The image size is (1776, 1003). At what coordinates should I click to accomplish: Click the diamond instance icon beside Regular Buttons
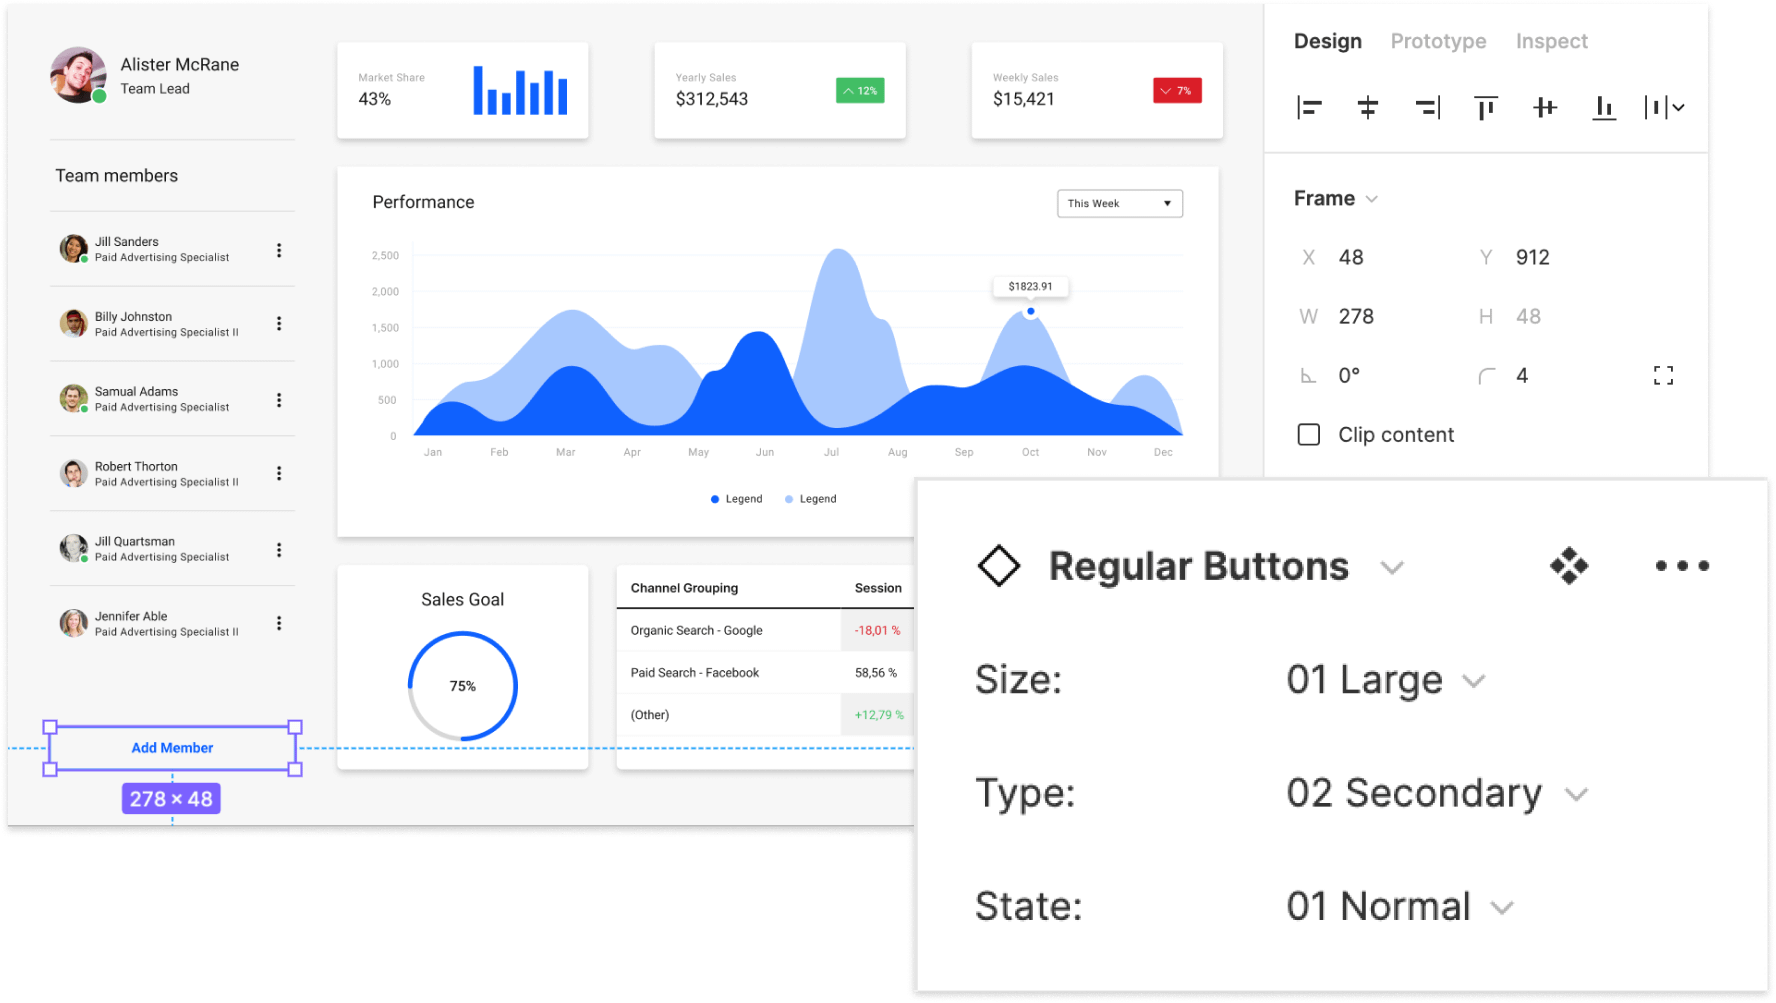tap(998, 566)
